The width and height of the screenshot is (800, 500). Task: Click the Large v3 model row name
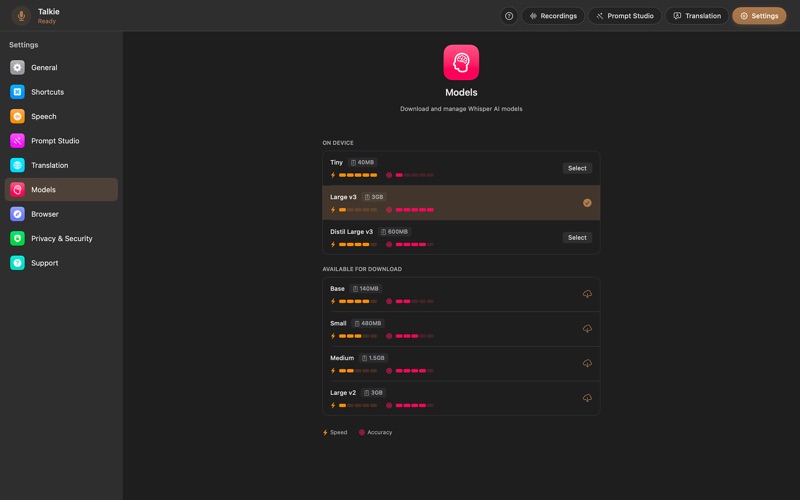[343, 197]
